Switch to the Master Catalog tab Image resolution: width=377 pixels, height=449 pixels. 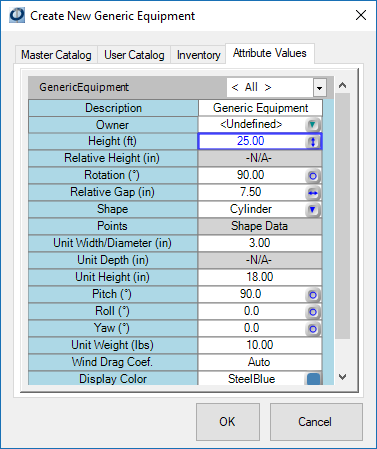(56, 55)
